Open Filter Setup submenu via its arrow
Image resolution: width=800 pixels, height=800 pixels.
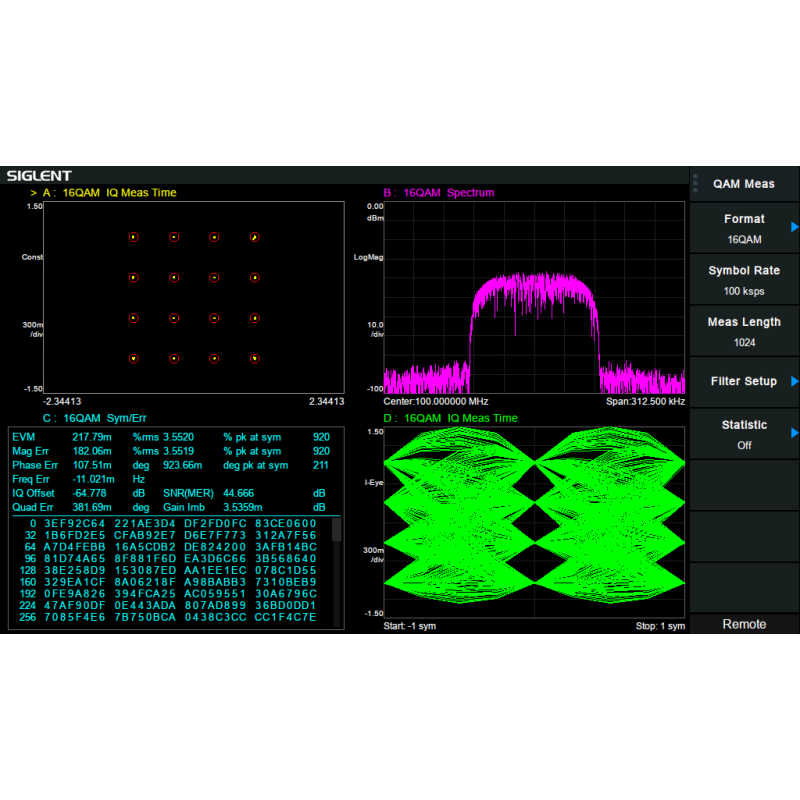click(794, 381)
